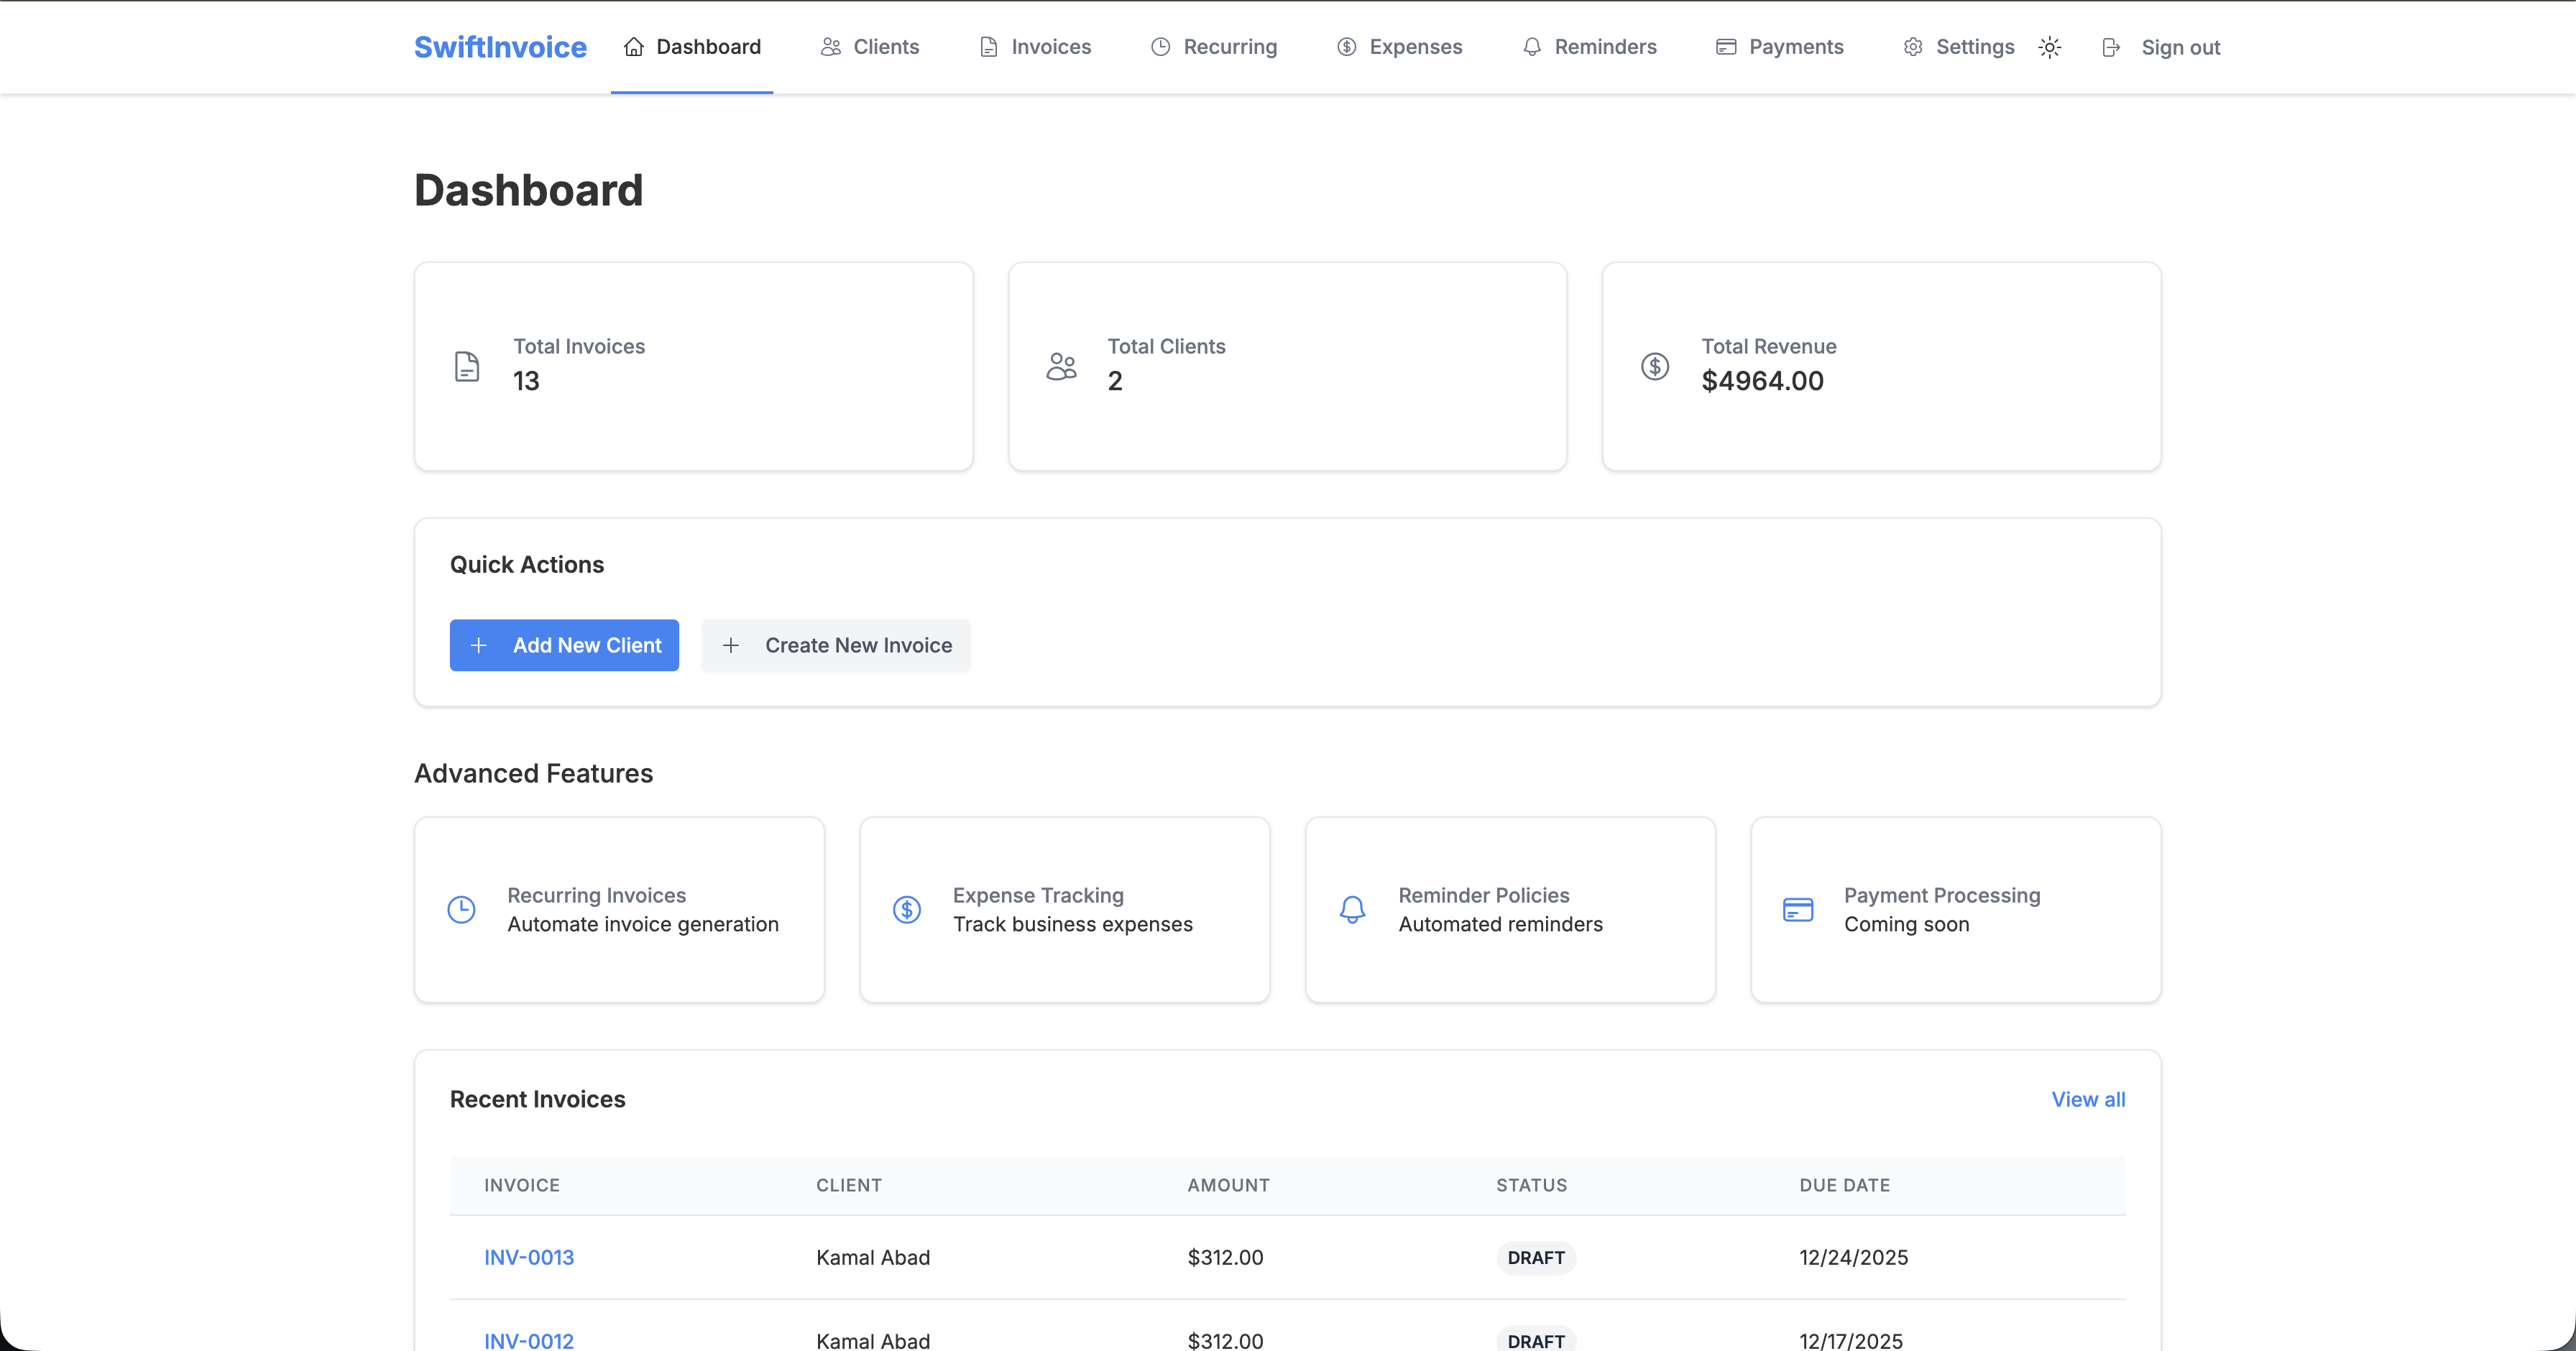
Task: Open the Expenses navigation tab
Action: (x=1399, y=47)
